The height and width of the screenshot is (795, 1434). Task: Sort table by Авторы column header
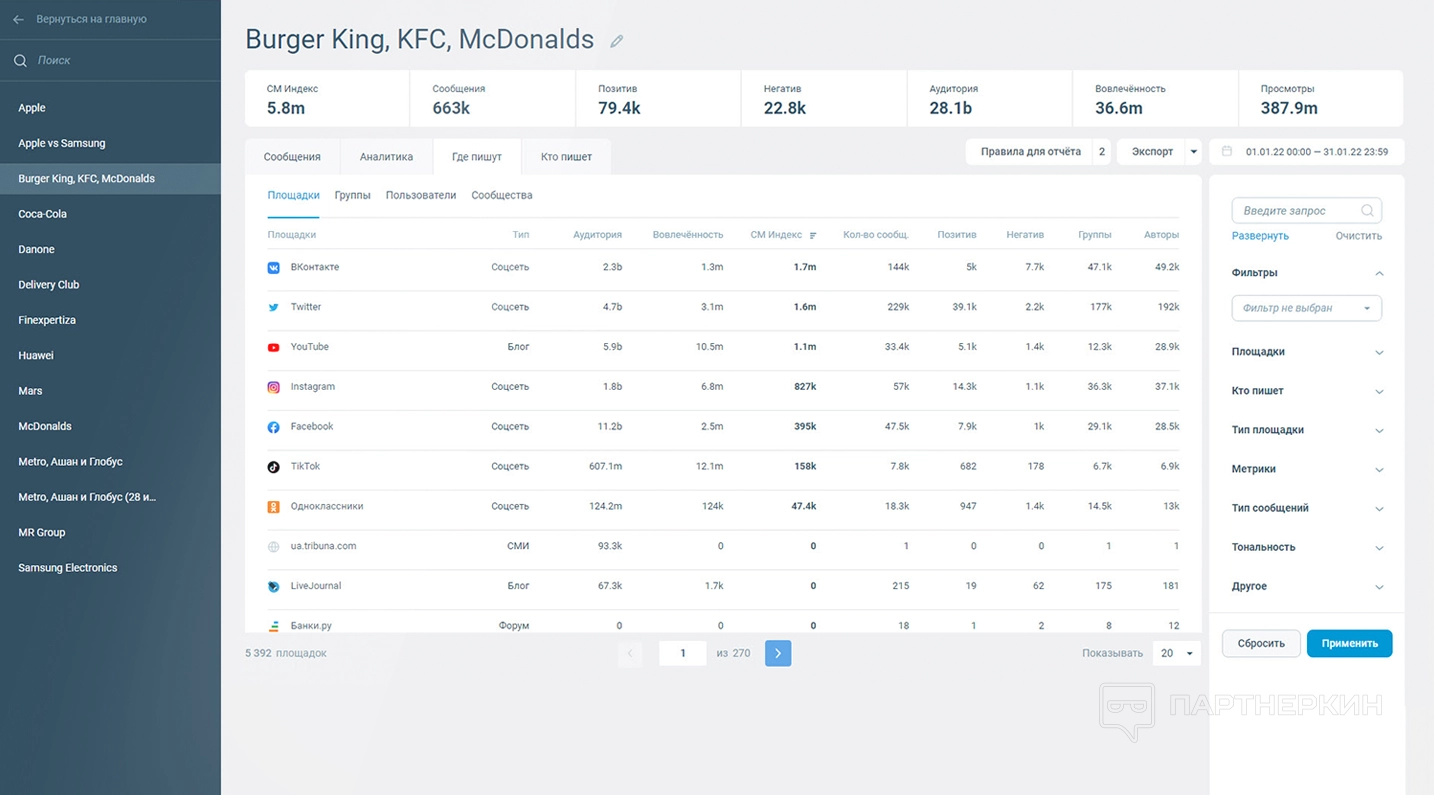click(x=1161, y=235)
